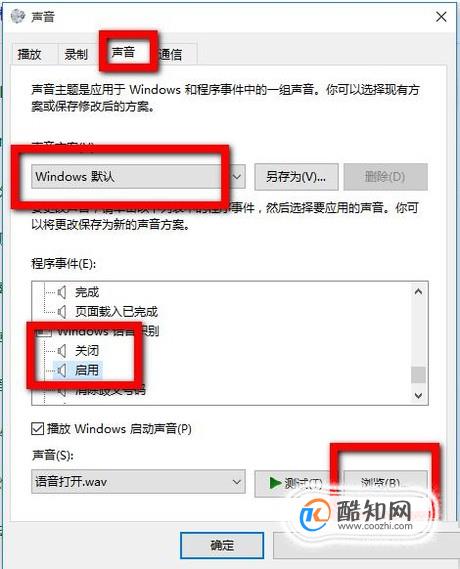The height and width of the screenshot is (569, 460).
Task: Switch to the 录制 tab
Action: point(76,54)
